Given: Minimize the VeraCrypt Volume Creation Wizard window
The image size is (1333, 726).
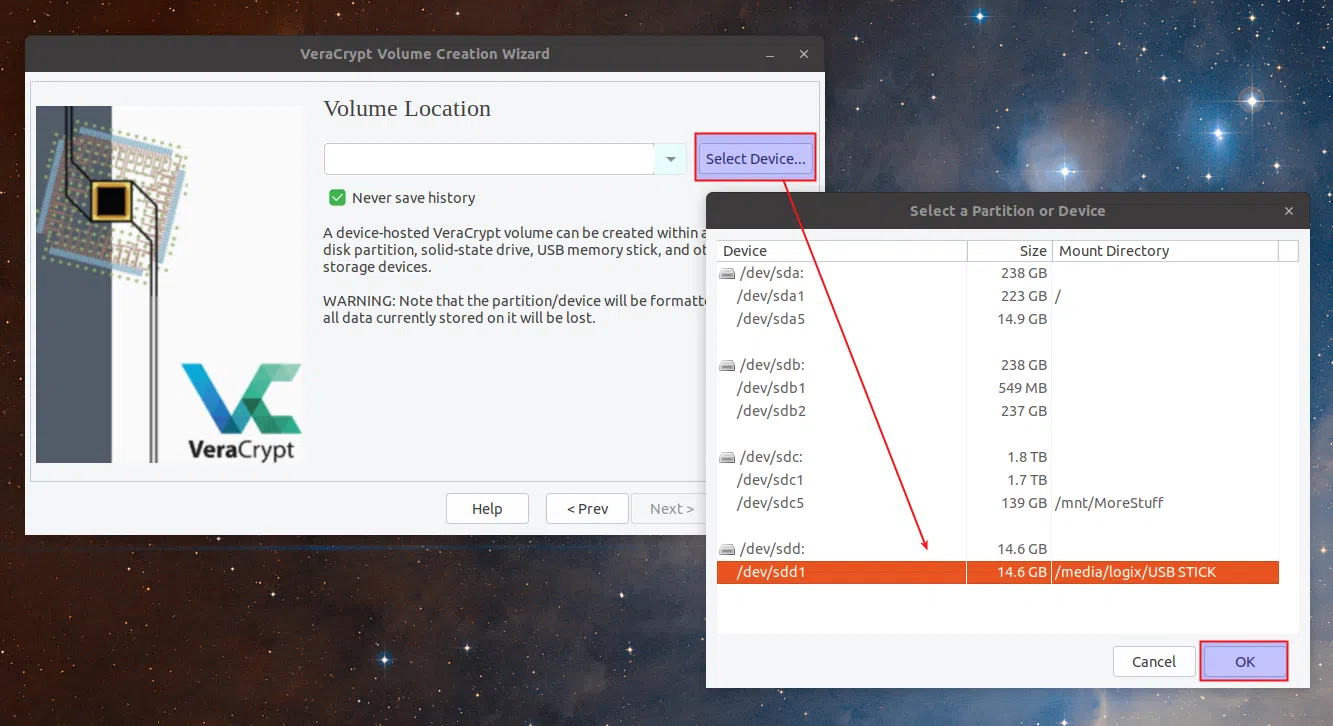Looking at the screenshot, I should 769,54.
